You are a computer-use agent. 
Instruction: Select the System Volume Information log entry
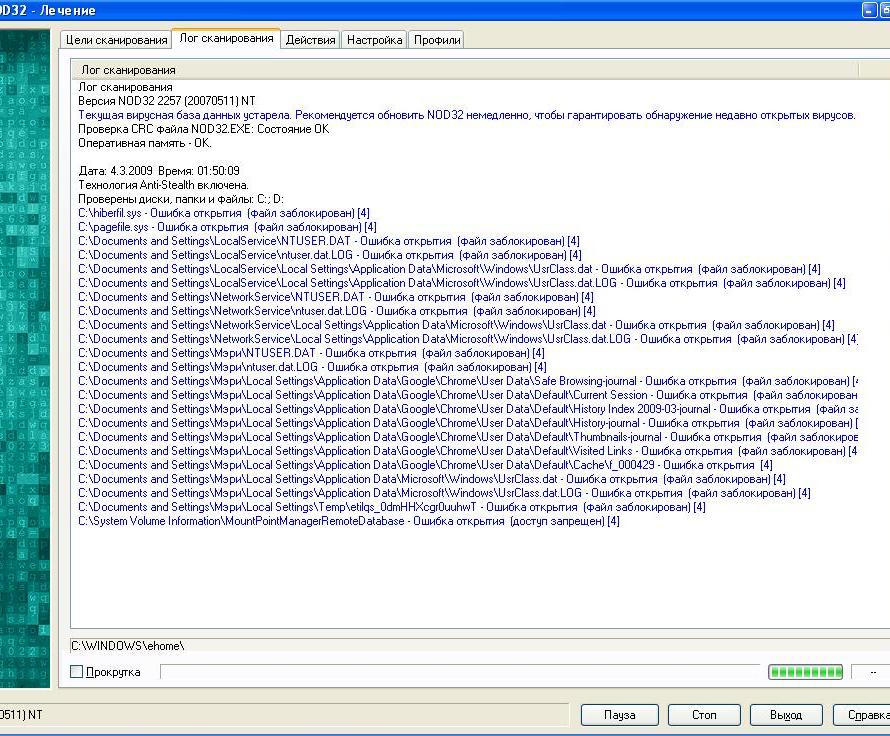pos(348,521)
